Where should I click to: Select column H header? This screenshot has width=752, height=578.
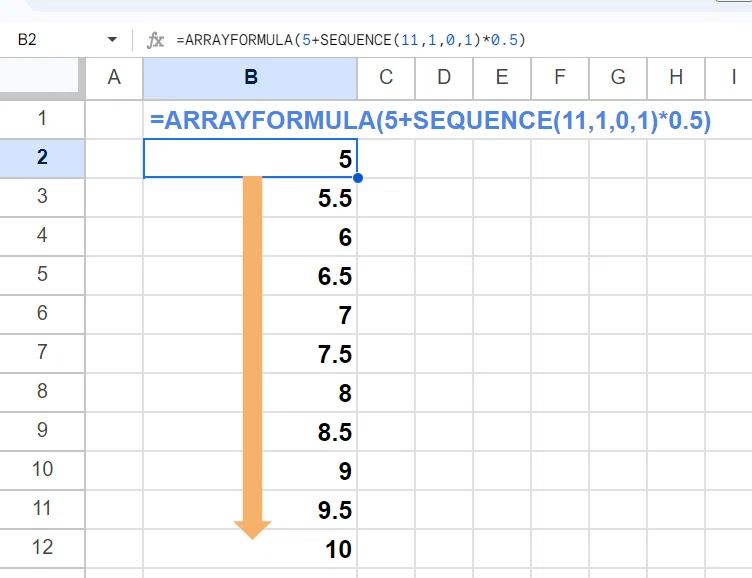coord(676,78)
